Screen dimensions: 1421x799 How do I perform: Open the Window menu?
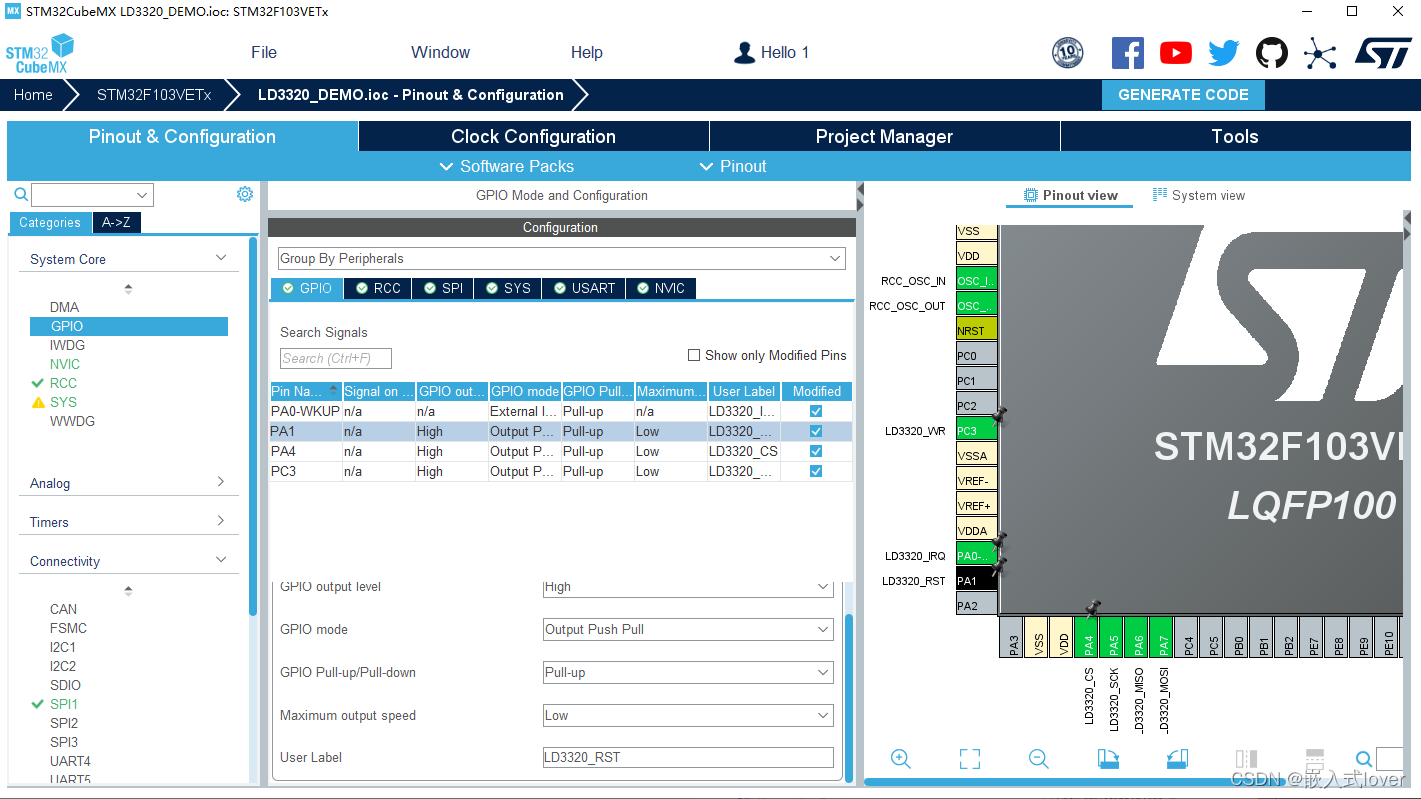pyautogui.click(x=440, y=53)
